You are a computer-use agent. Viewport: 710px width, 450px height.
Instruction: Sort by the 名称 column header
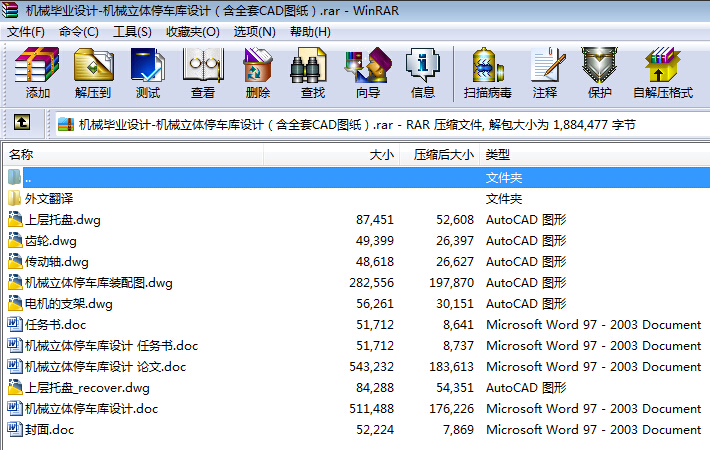[134, 155]
